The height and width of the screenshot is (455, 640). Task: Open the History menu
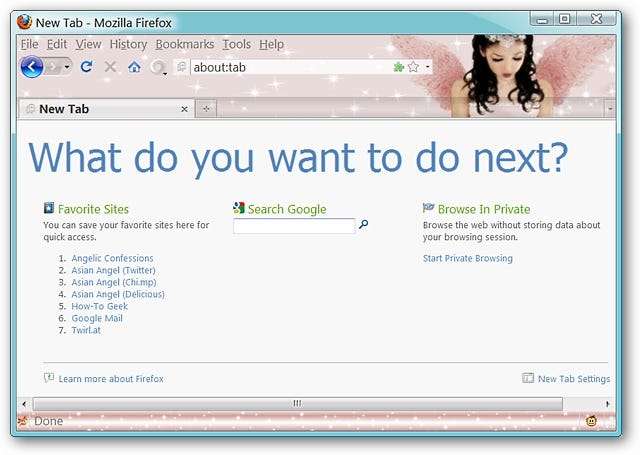128,44
